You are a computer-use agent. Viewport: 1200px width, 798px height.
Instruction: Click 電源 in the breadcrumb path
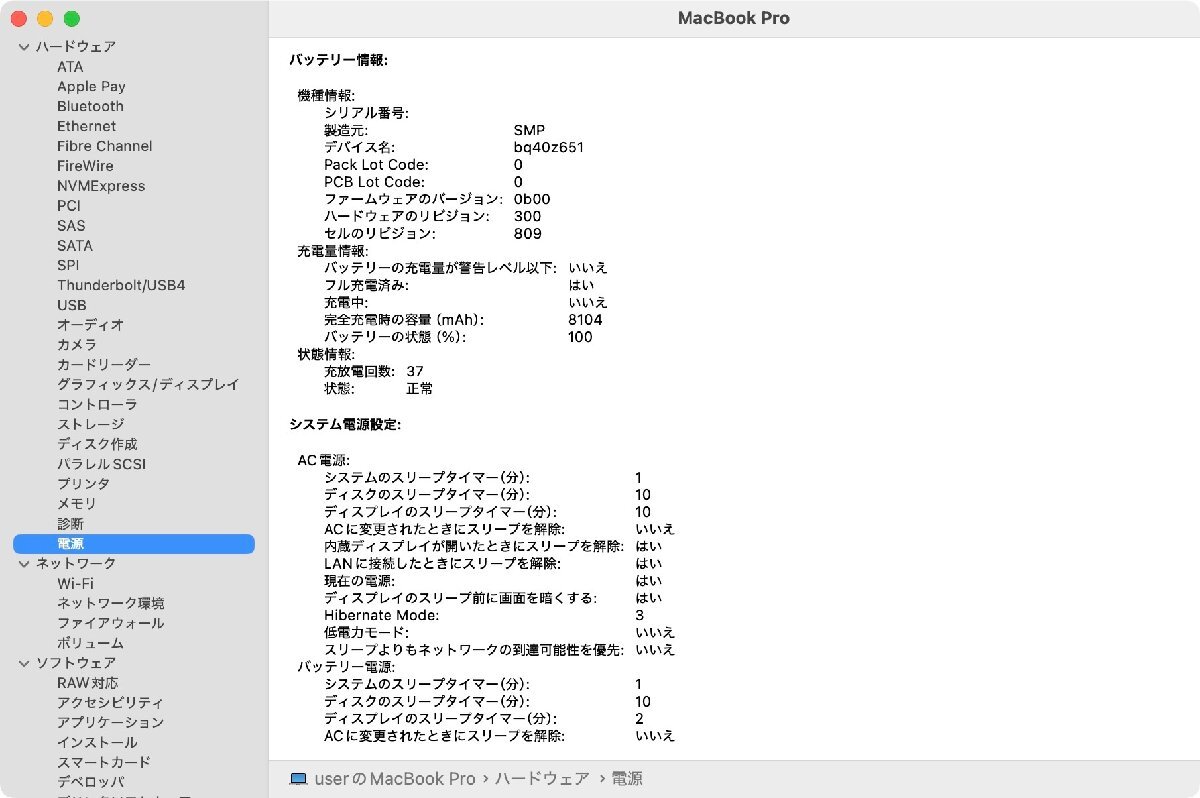coord(626,778)
